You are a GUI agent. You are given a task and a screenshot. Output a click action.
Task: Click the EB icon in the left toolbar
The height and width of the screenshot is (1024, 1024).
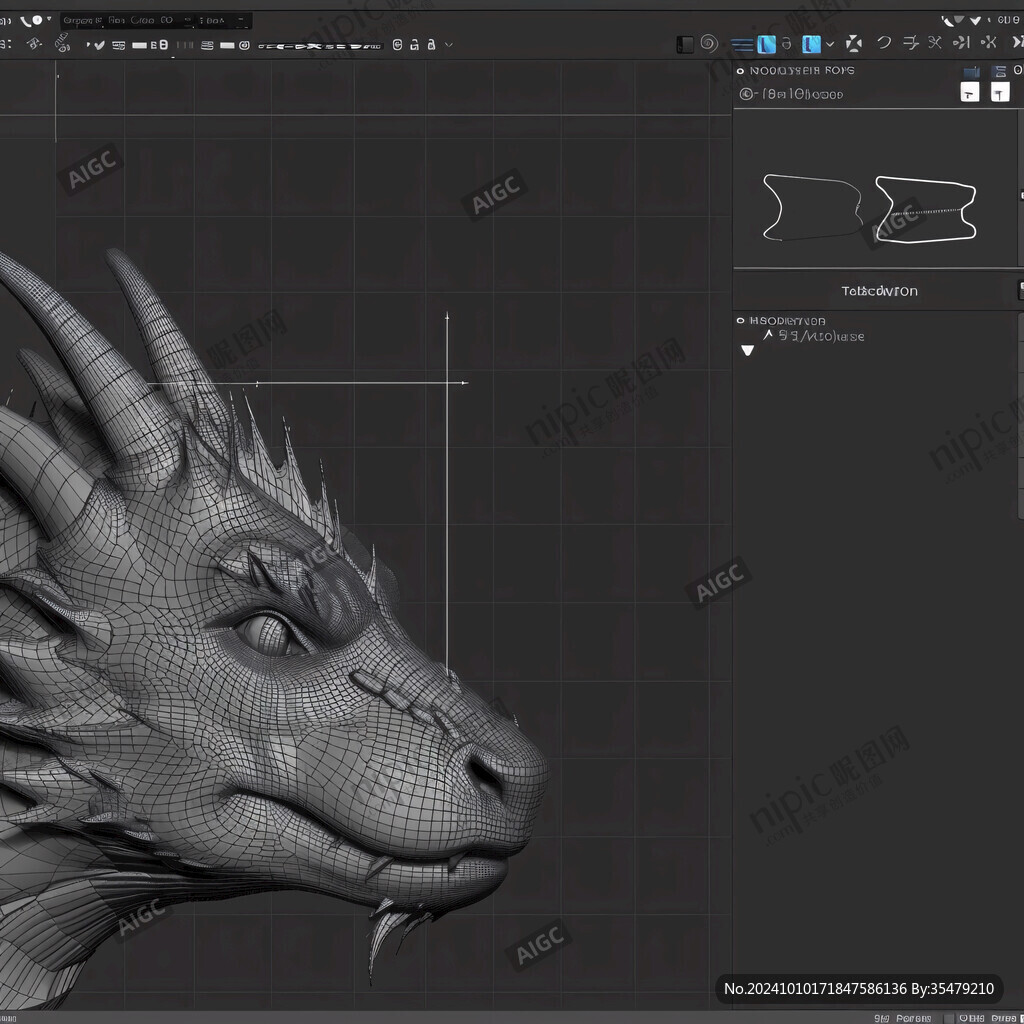coord(159,45)
